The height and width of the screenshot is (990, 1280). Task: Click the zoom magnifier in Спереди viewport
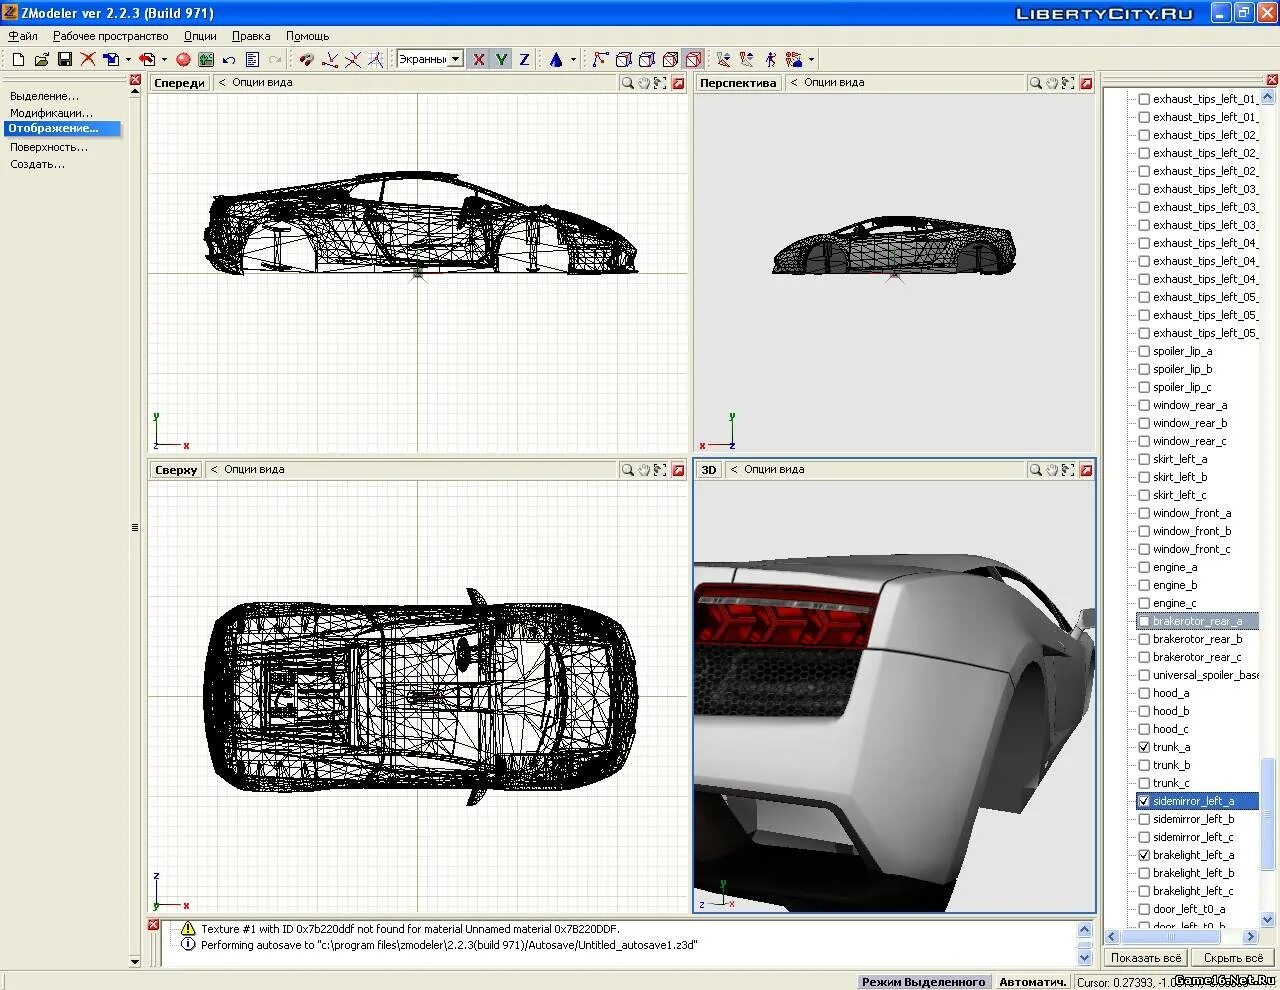tap(627, 83)
